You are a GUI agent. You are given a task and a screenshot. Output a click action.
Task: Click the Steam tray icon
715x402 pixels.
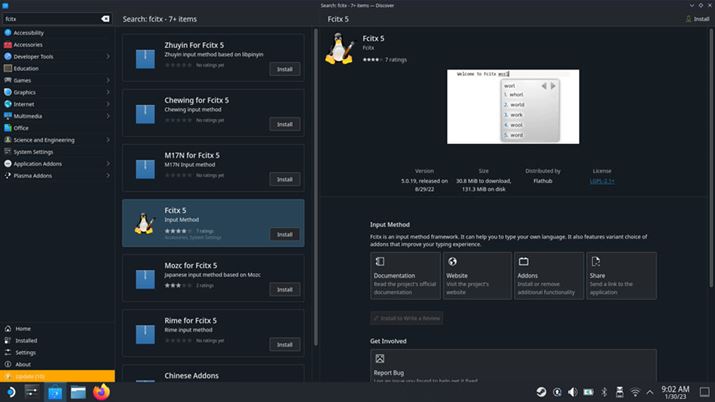point(541,392)
